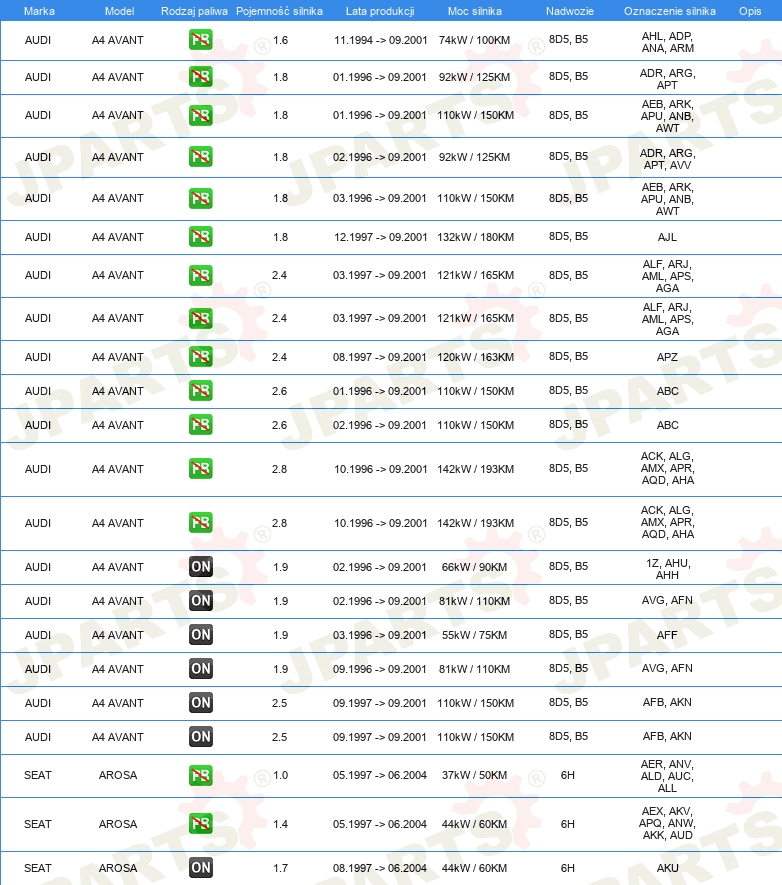The image size is (782, 885).
Task: Click the Oznaczenie silnika column header
Action: pyautogui.click(x=669, y=11)
